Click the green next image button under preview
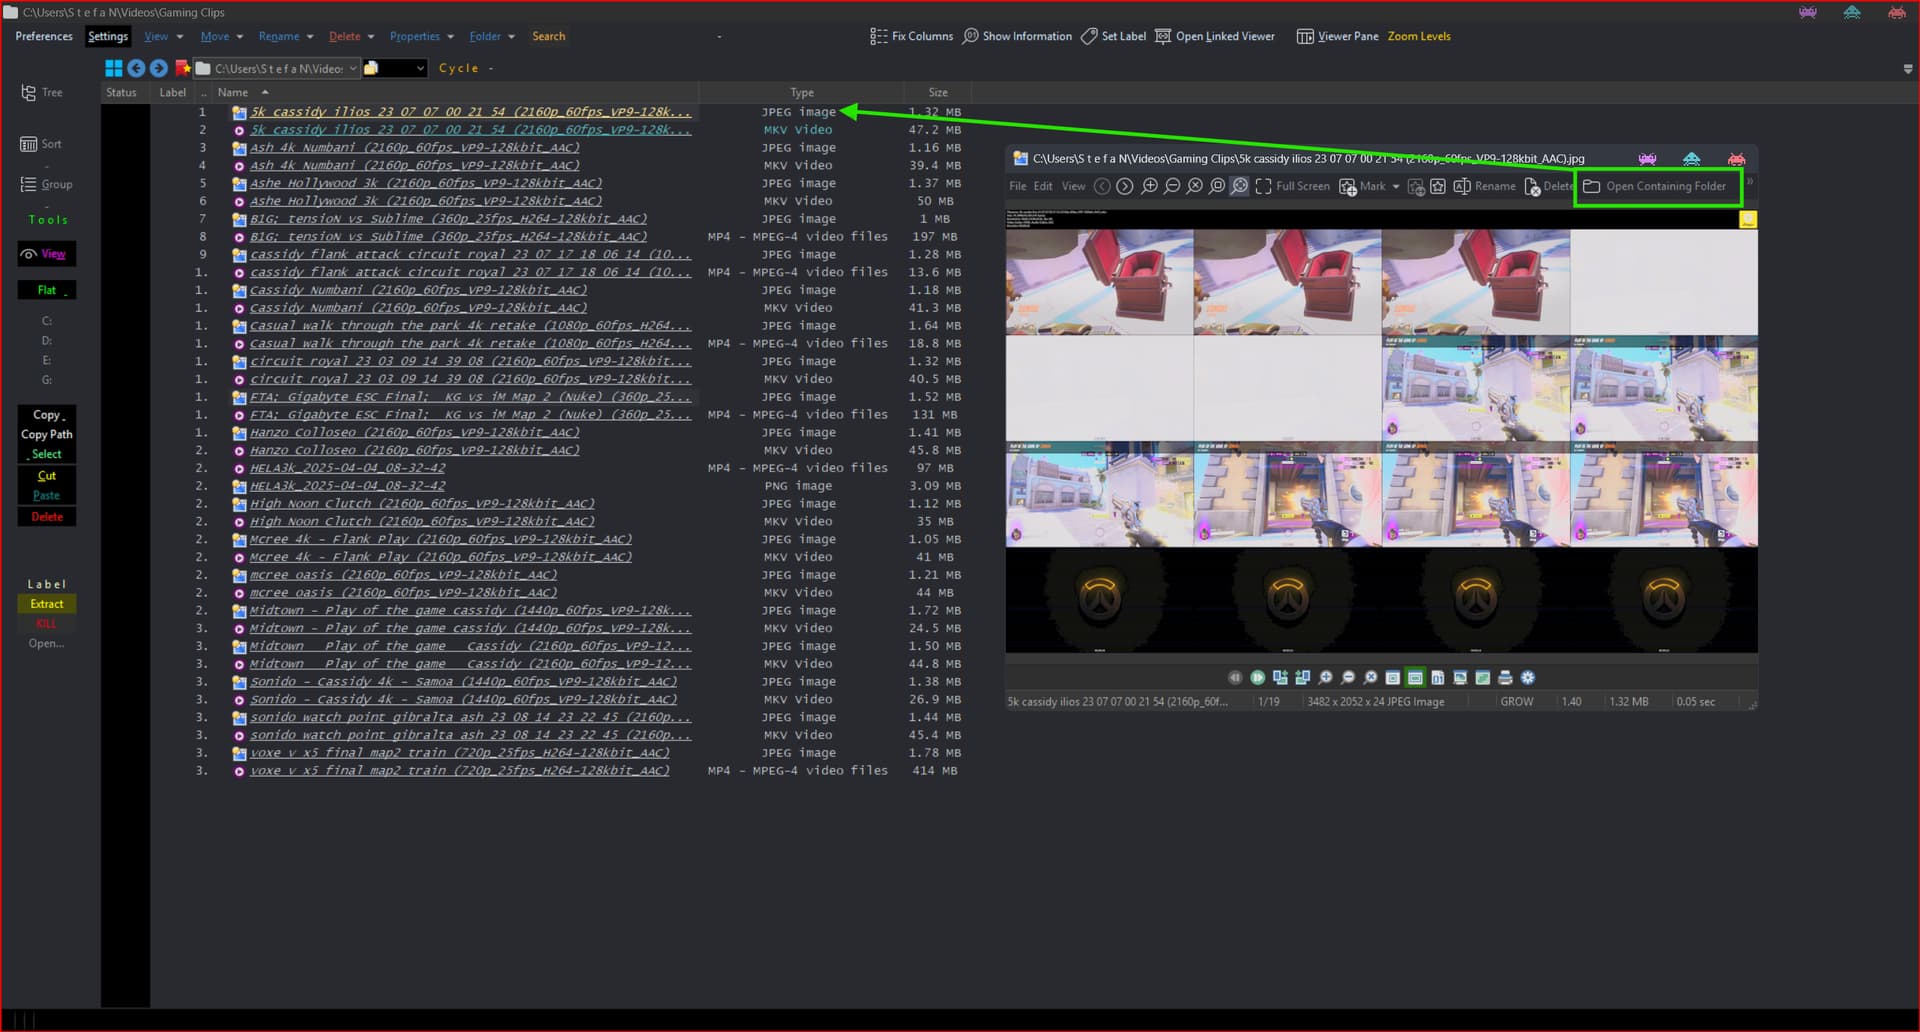1920x1032 pixels. pyautogui.click(x=1257, y=677)
